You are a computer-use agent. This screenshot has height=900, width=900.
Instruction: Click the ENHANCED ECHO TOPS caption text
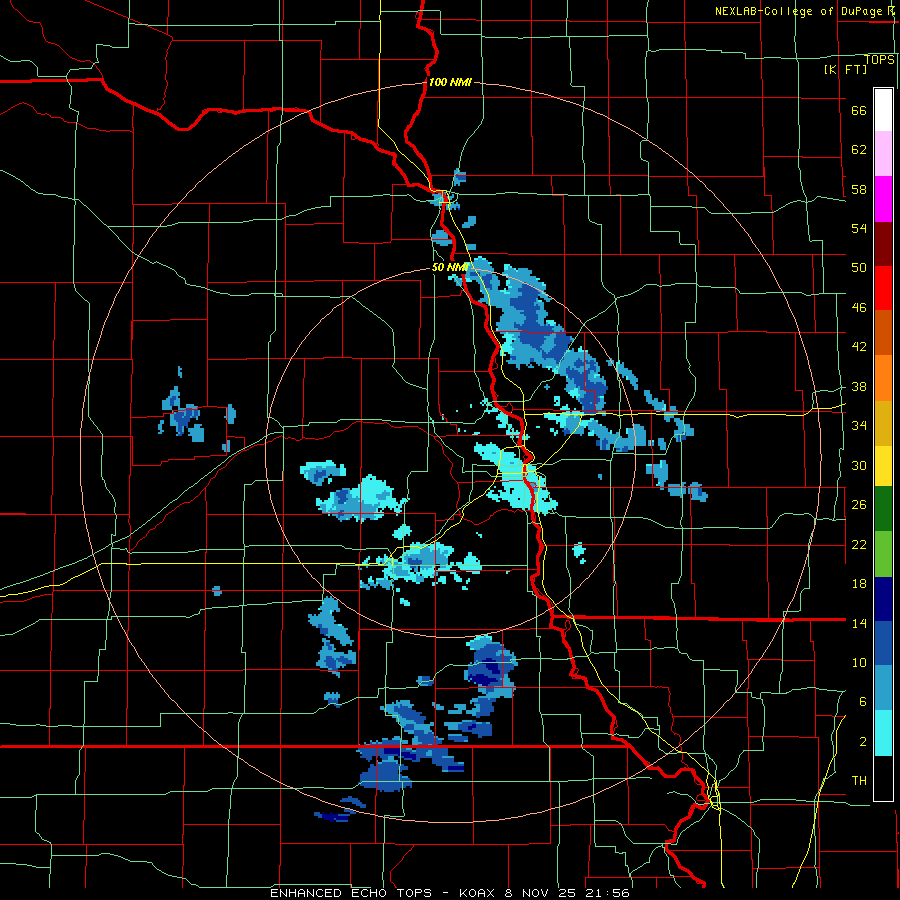tap(350, 893)
